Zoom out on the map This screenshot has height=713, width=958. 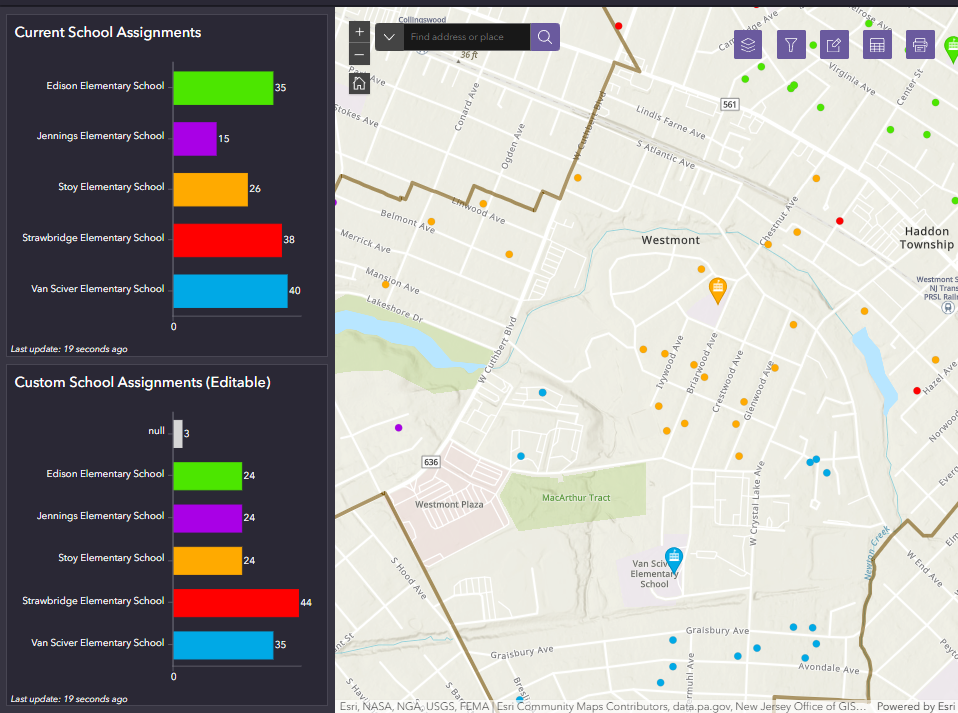click(x=359, y=54)
